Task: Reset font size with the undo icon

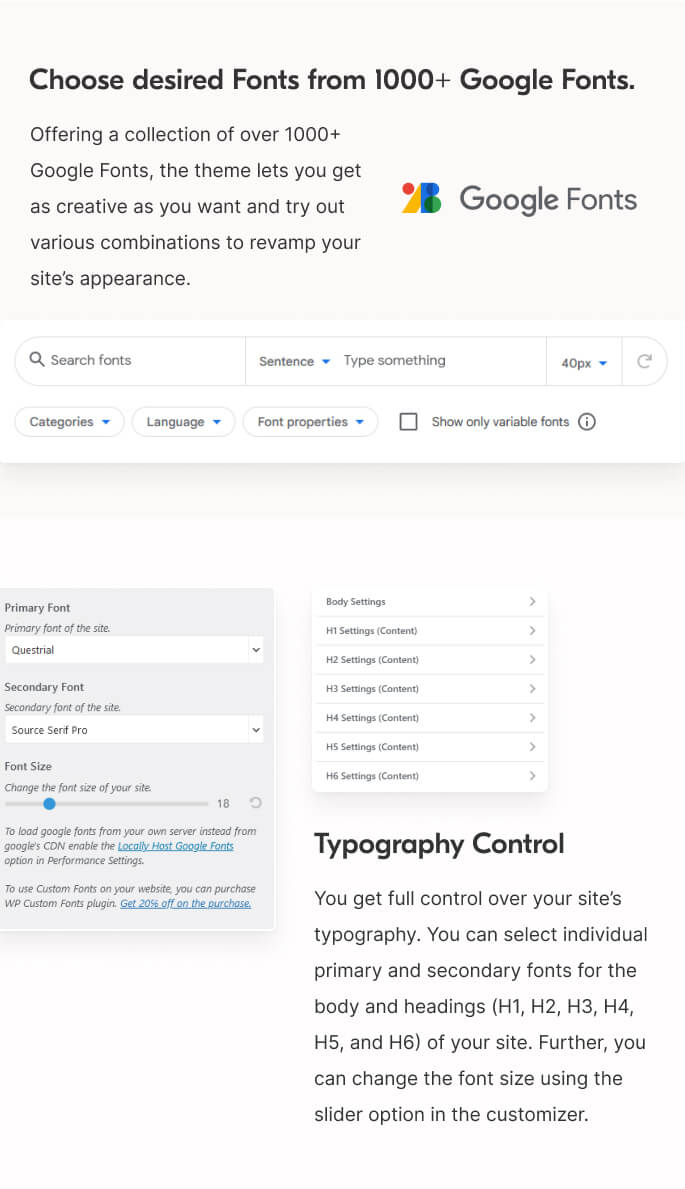Action: [256, 803]
